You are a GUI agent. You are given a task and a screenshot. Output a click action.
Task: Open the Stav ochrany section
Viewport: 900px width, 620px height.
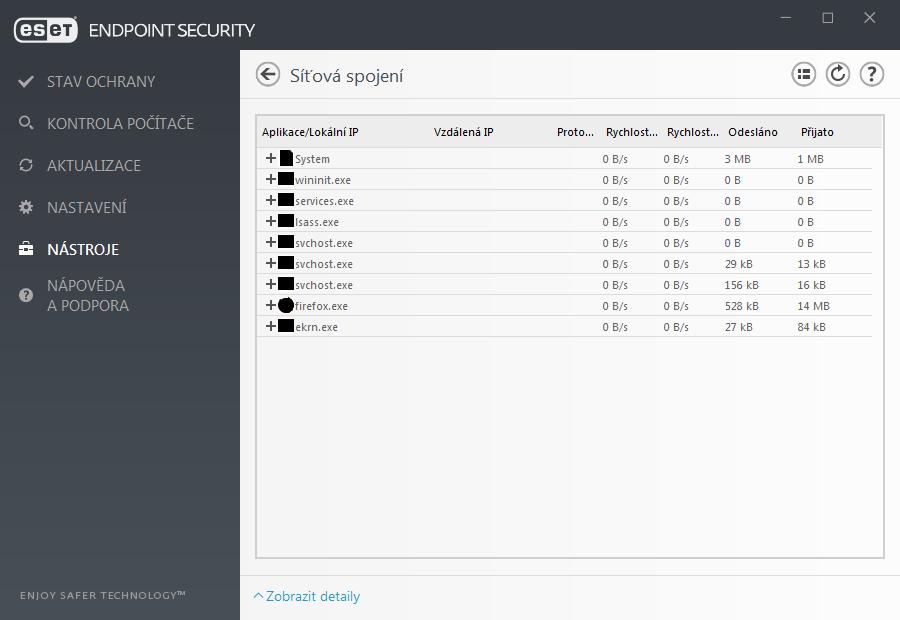101,82
